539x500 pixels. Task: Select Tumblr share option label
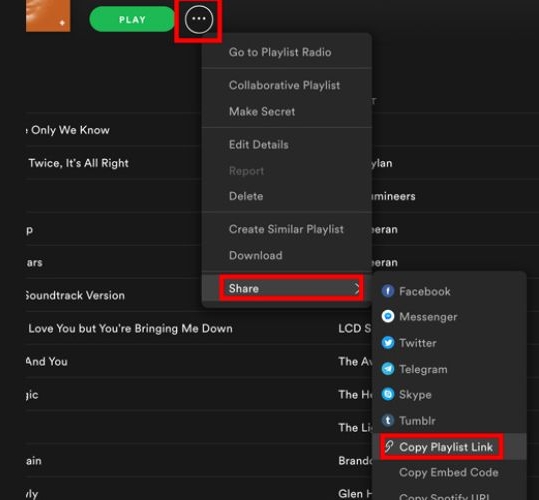coord(417,421)
